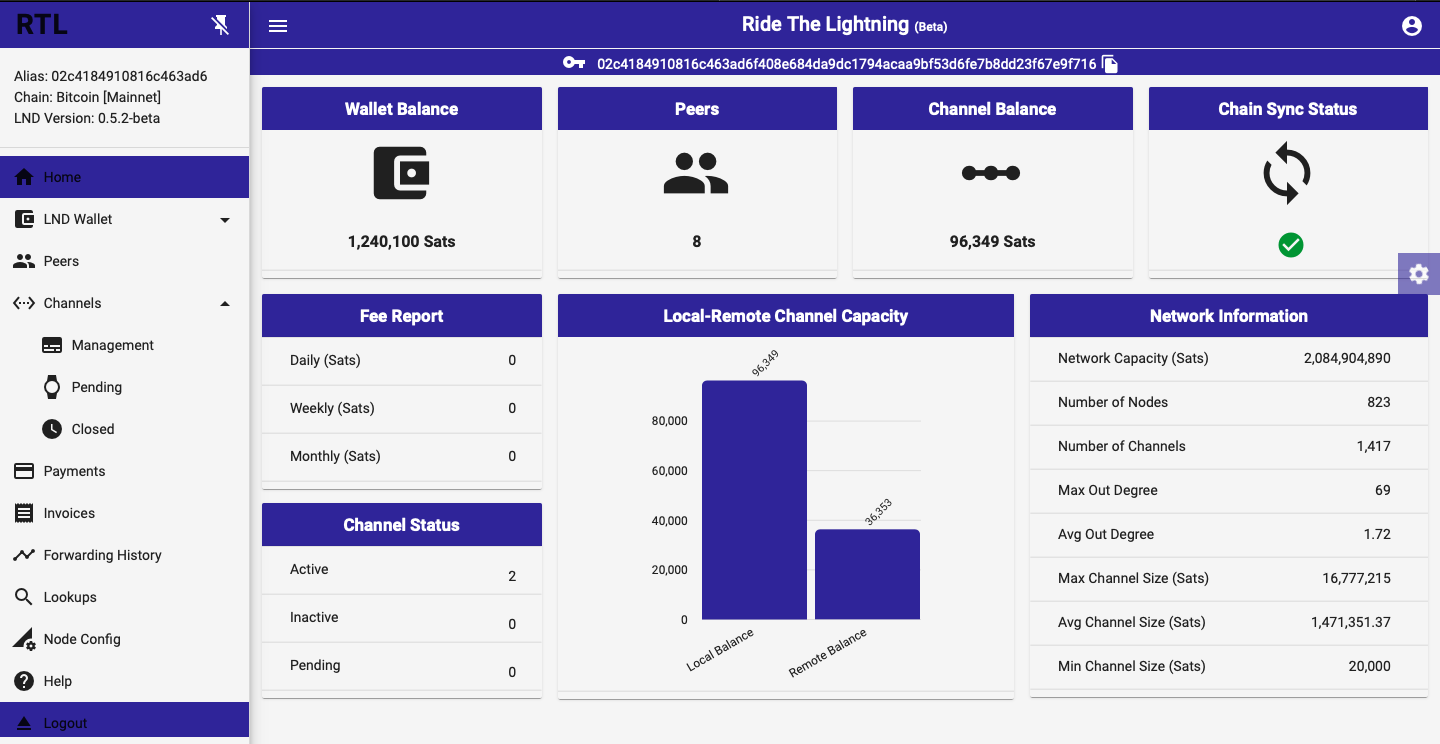
Task: Open the settings gear panel
Action: (1419, 273)
